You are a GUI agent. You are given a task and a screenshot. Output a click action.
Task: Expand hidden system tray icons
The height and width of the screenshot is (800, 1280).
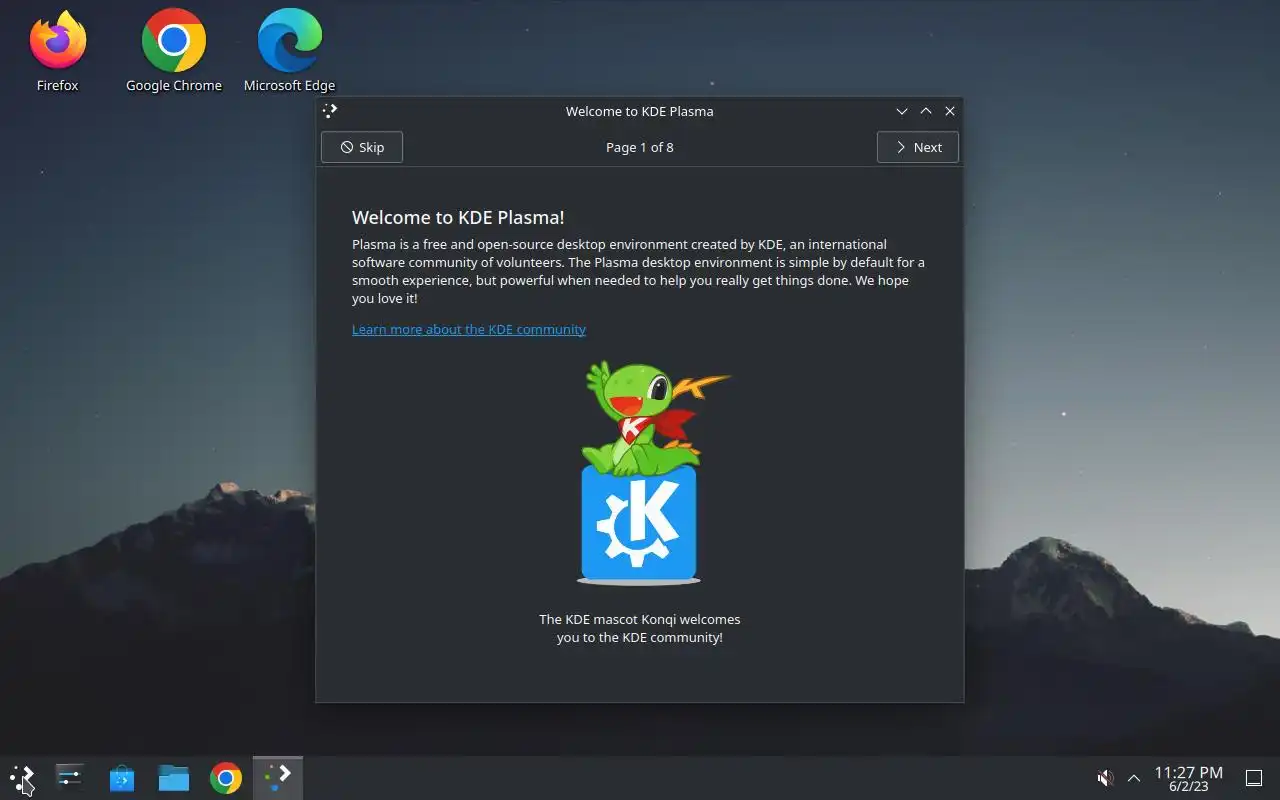coord(1134,778)
